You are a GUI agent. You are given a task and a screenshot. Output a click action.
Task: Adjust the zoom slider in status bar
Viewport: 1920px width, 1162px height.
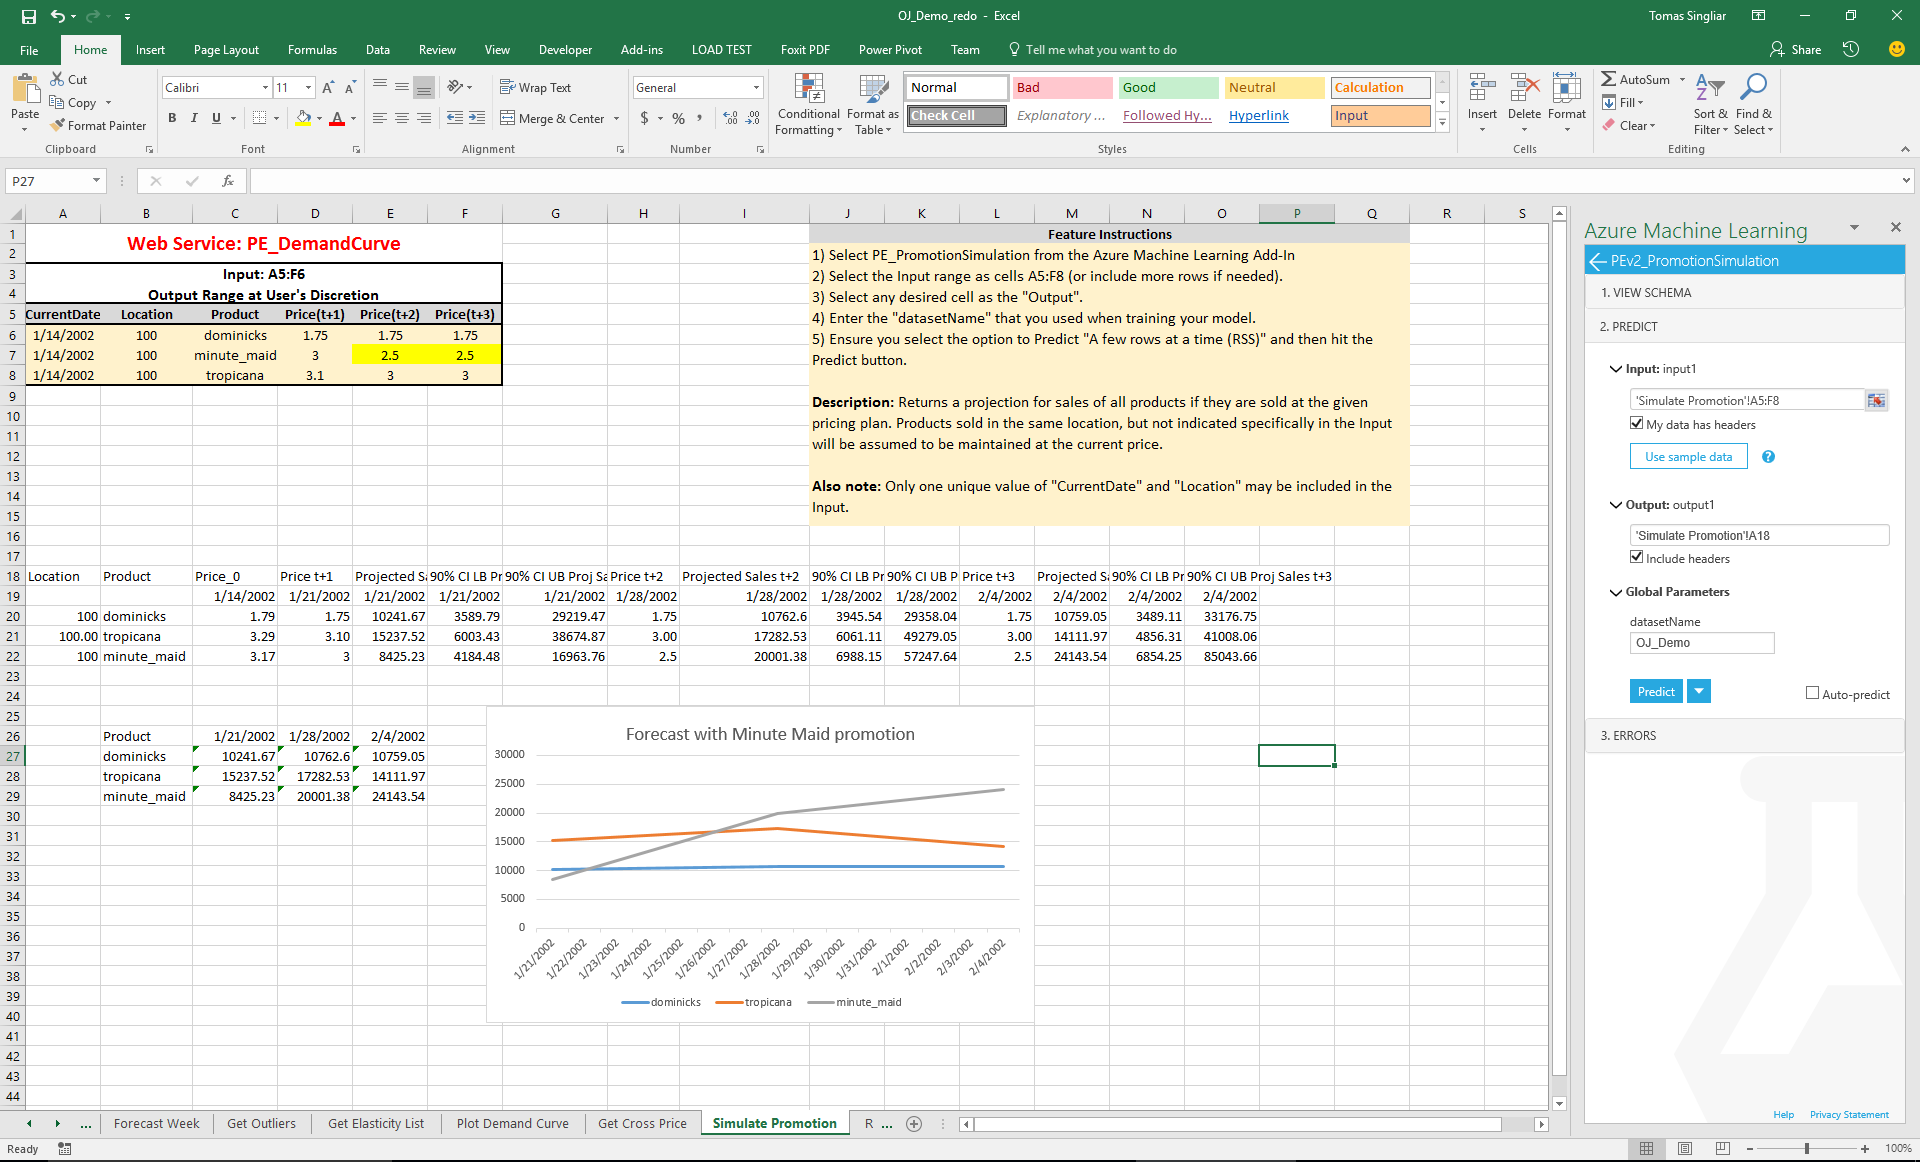tap(1806, 1148)
